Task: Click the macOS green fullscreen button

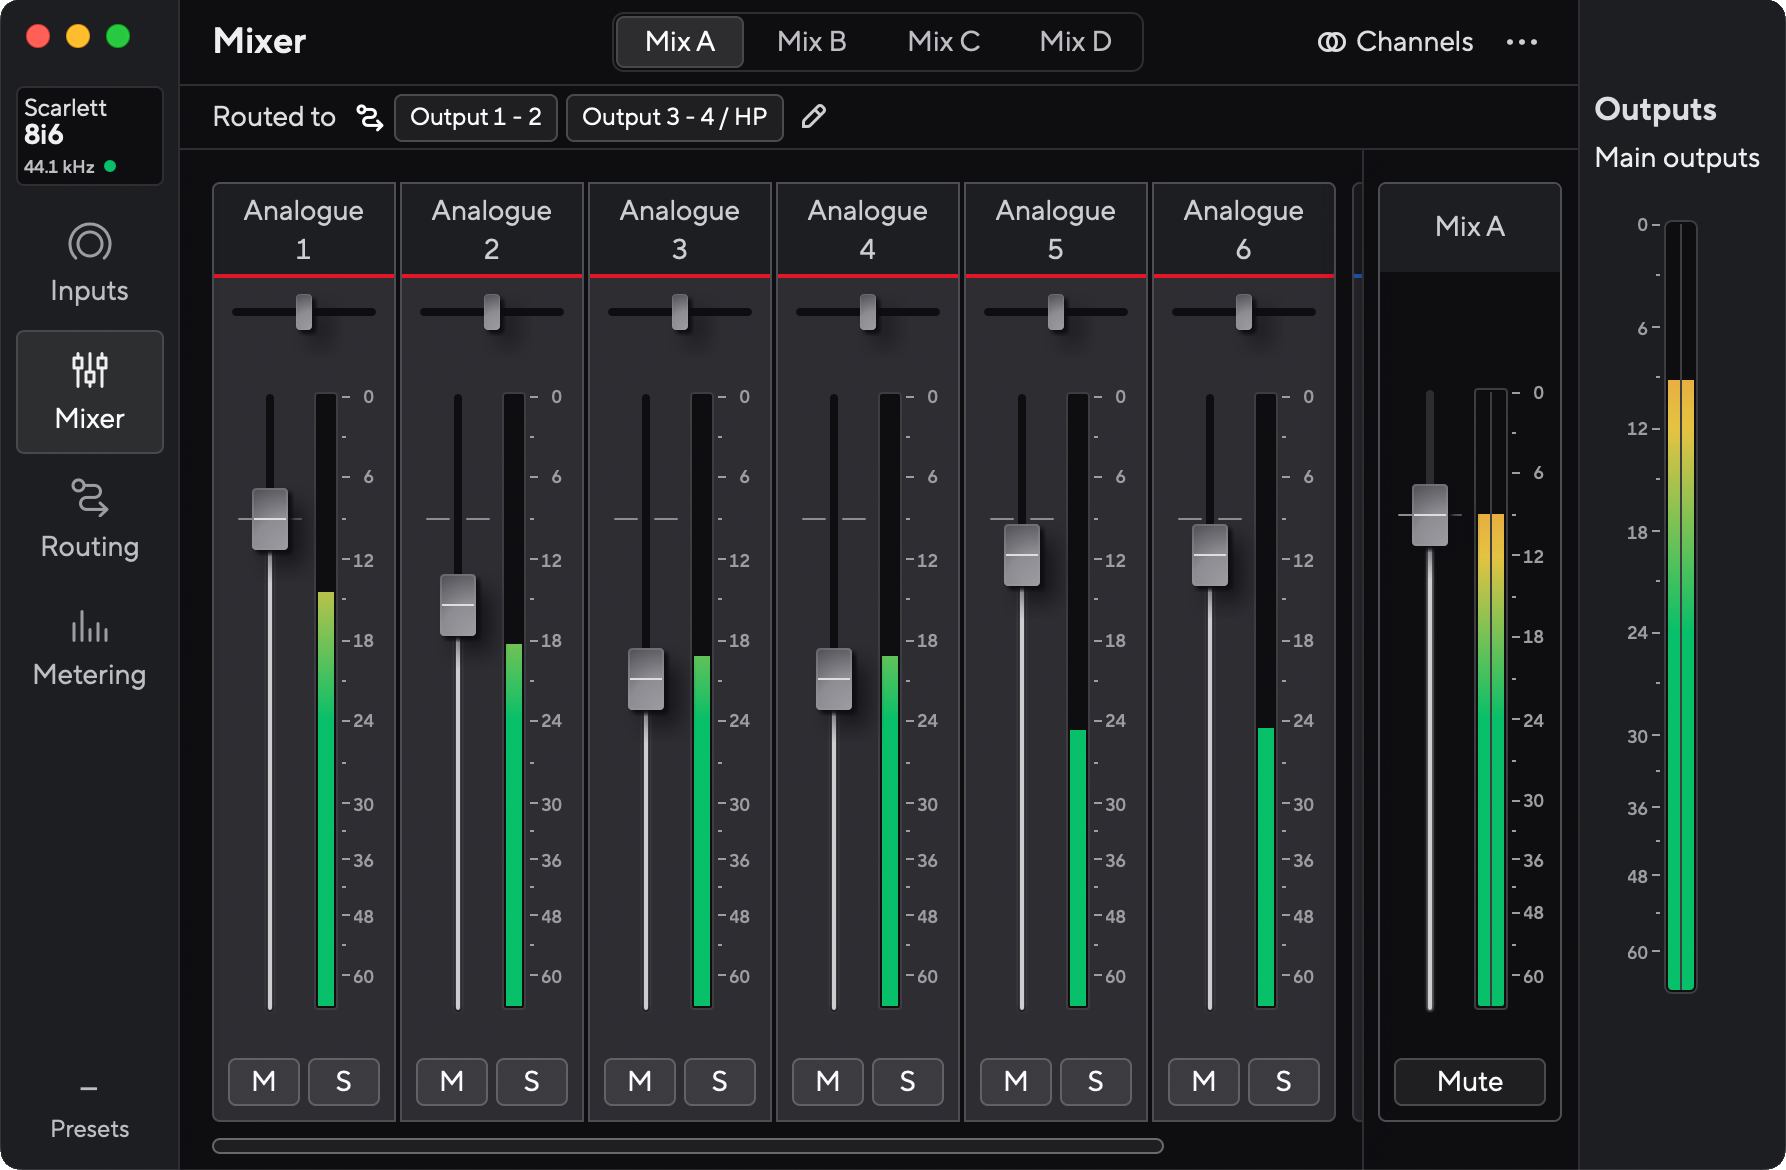Action: tap(118, 36)
